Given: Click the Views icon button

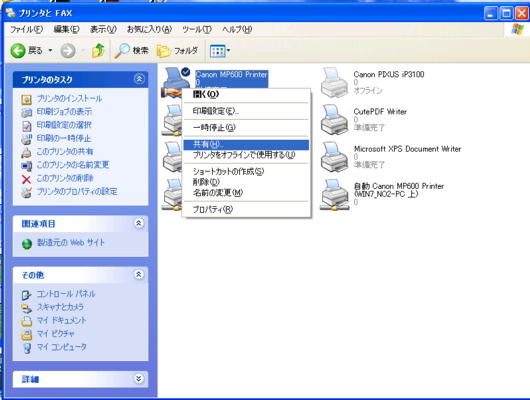Looking at the screenshot, I should 217,51.
